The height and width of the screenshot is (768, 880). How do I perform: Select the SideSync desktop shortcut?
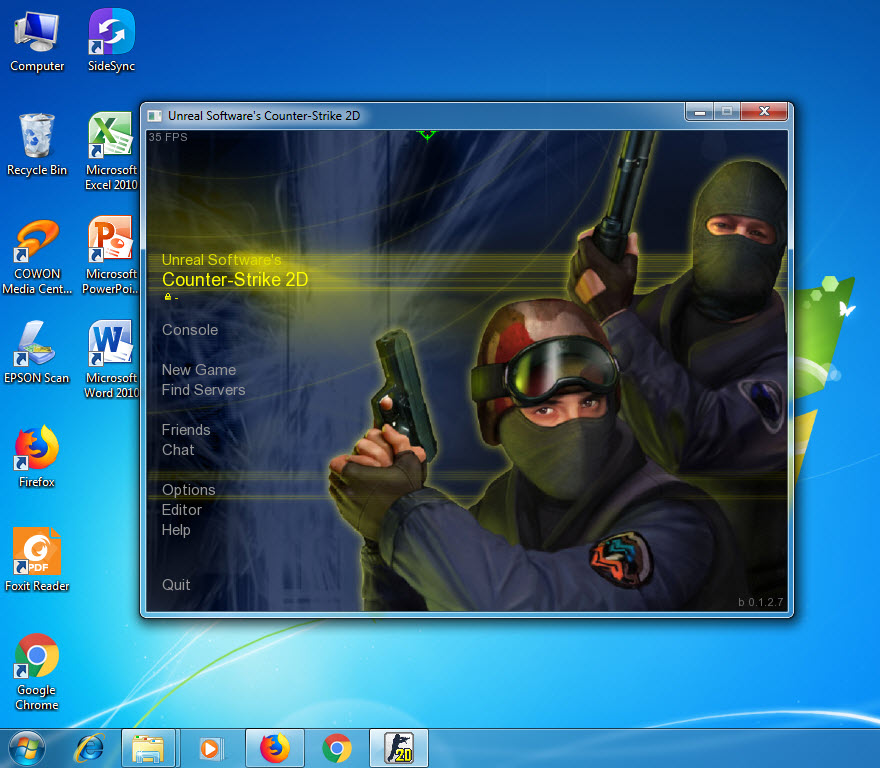111,40
